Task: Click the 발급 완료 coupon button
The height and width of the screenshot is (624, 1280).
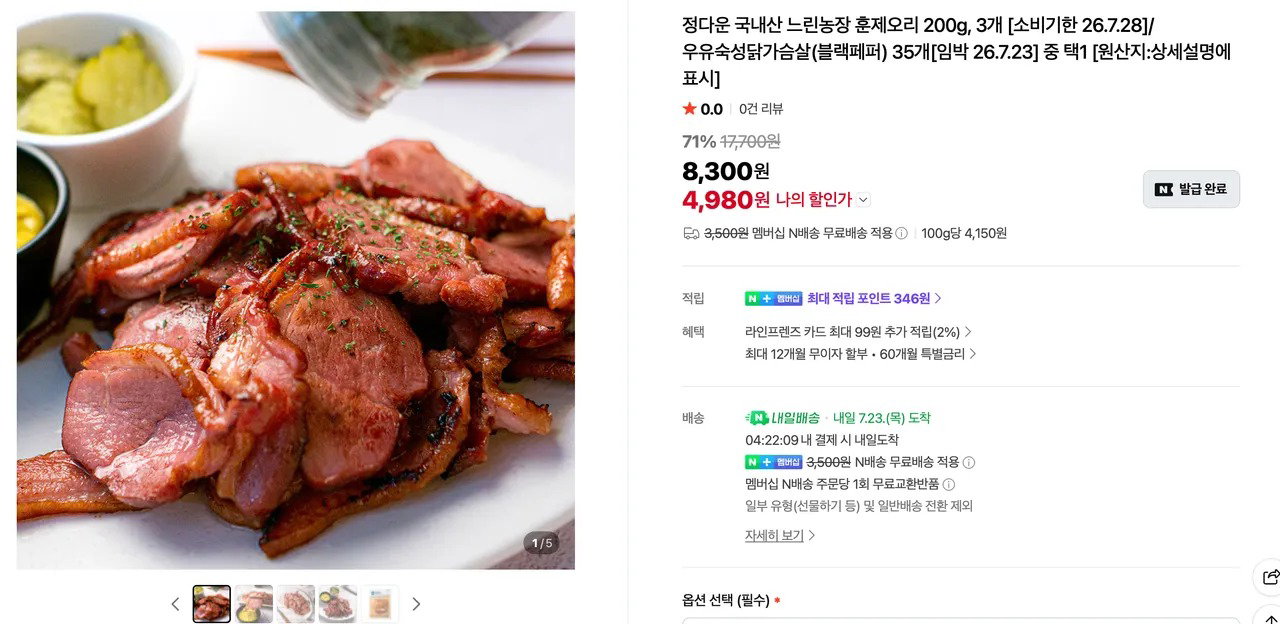Action: point(1191,189)
